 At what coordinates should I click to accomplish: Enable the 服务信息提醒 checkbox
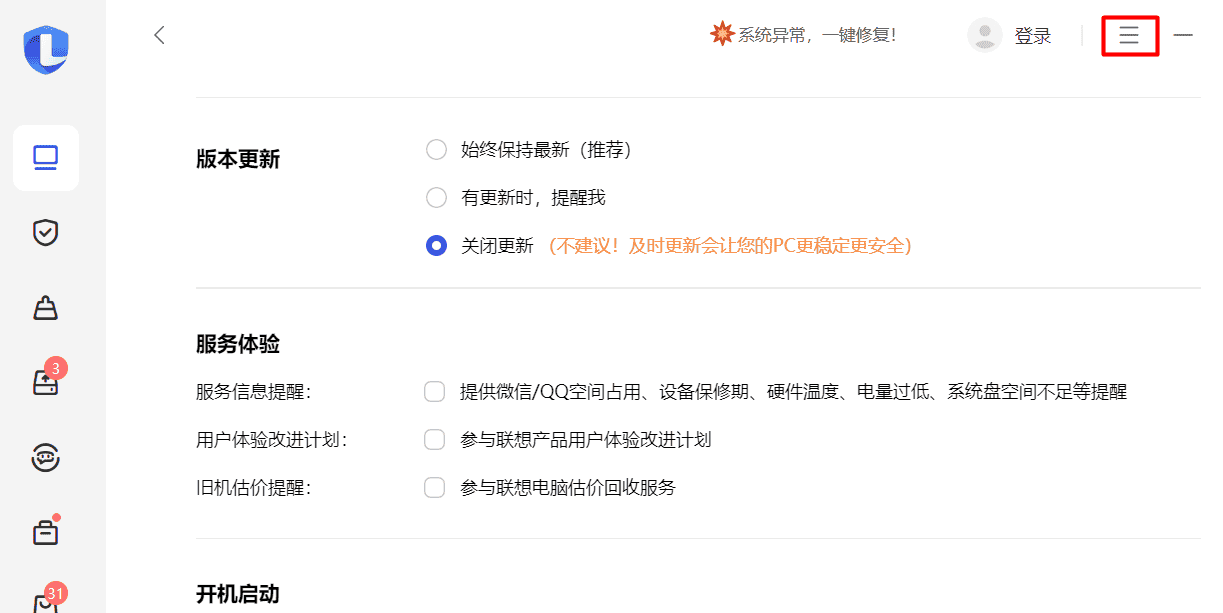click(x=434, y=392)
